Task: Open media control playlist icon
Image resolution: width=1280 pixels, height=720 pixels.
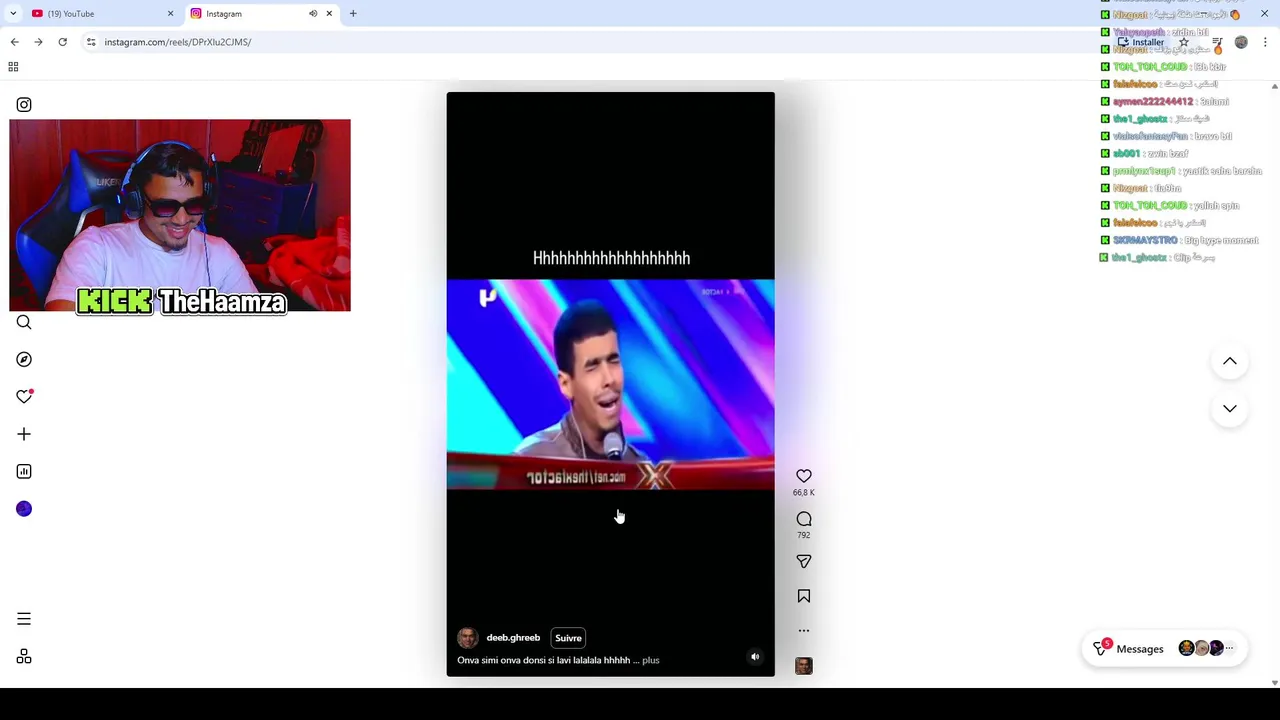Action: click(1217, 42)
